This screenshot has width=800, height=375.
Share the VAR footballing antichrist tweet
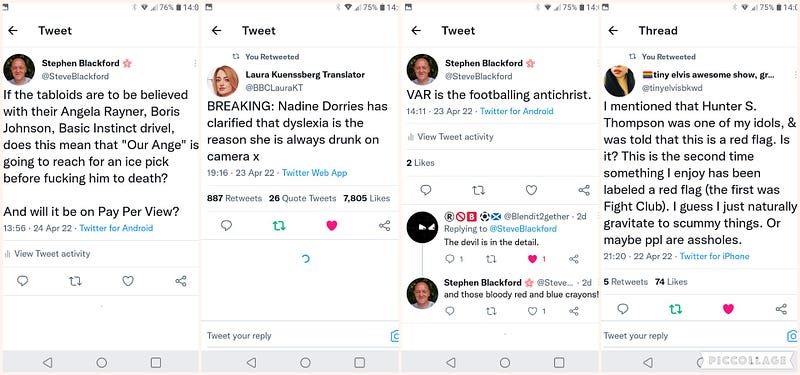tap(584, 190)
